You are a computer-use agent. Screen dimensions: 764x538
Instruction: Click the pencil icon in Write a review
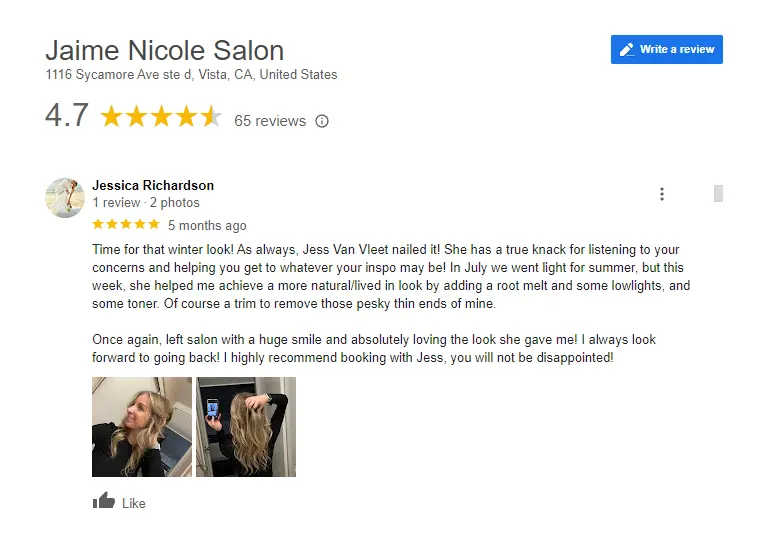(x=627, y=50)
